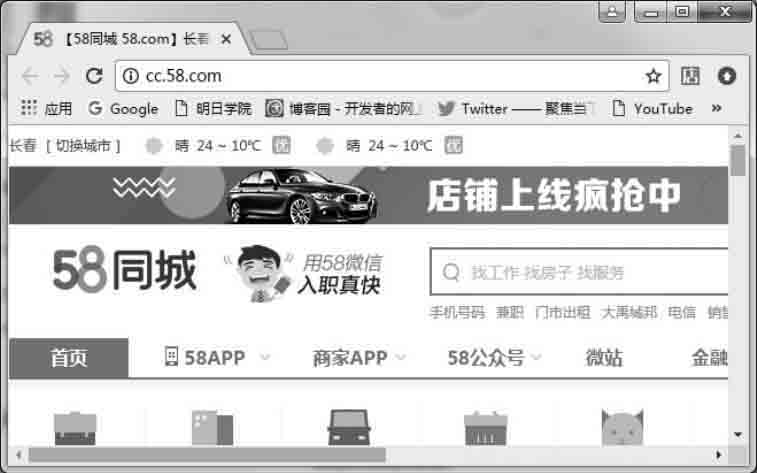Click the 电信 hot search link
The height and width of the screenshot is (473, 757).
tap(682, 313)
